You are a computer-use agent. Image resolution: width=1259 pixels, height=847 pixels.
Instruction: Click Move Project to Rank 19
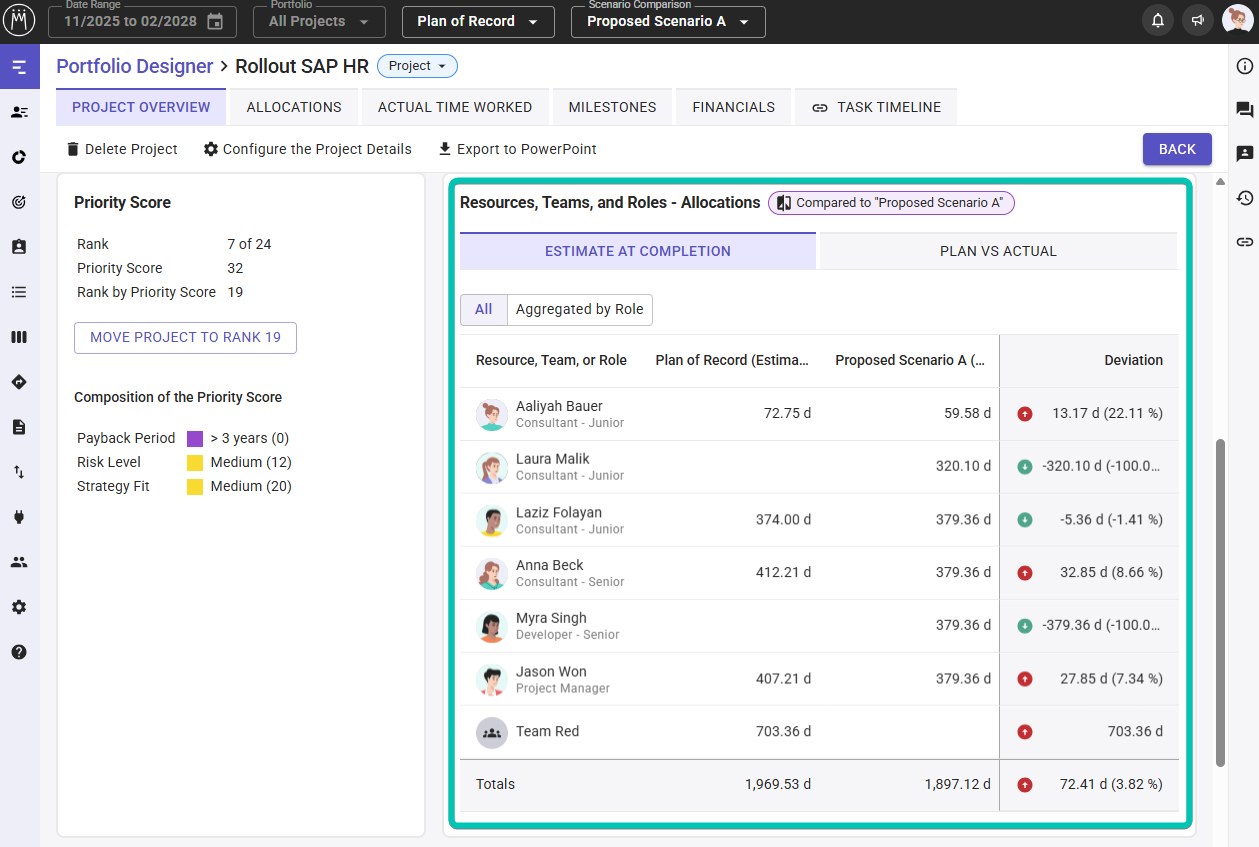[x=185, y=338]
